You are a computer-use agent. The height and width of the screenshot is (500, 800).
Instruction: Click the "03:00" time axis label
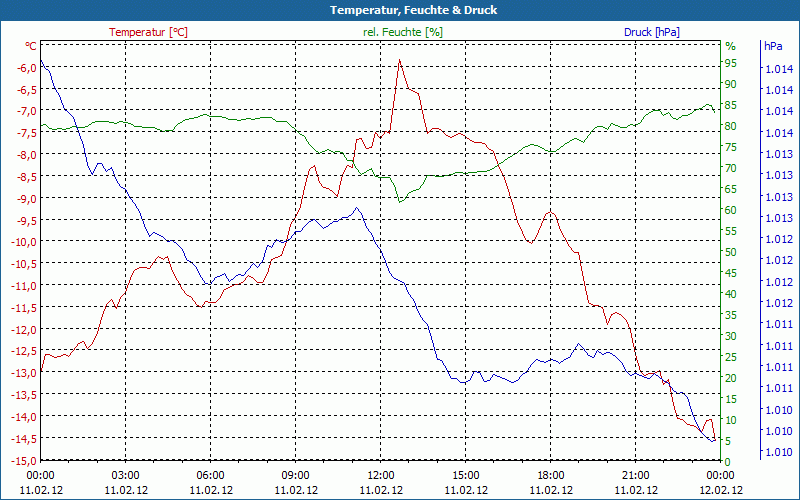(x=126, y=476)
